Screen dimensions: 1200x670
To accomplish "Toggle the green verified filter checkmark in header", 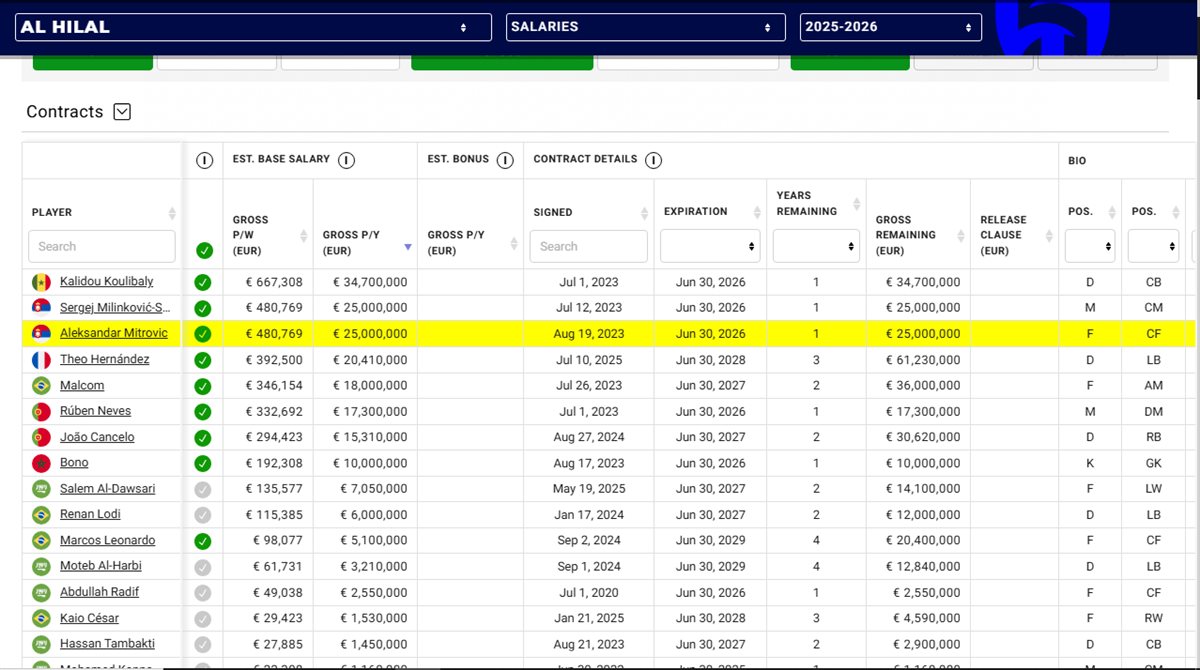I will click(204, 251).
